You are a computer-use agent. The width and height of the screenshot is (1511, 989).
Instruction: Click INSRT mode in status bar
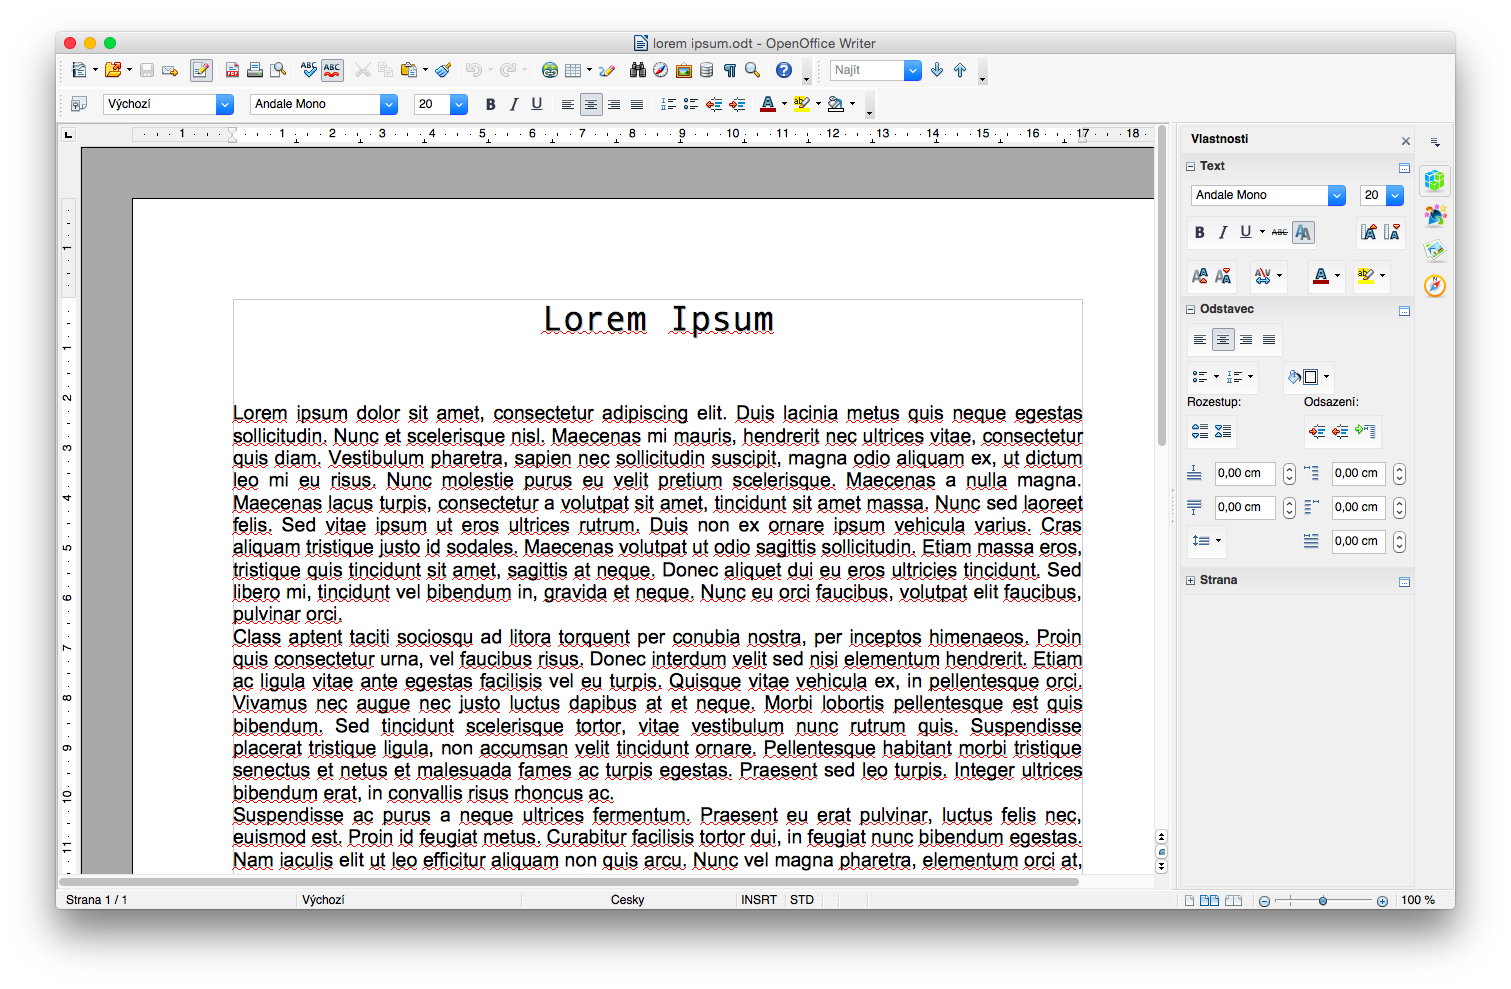(759, 900)
